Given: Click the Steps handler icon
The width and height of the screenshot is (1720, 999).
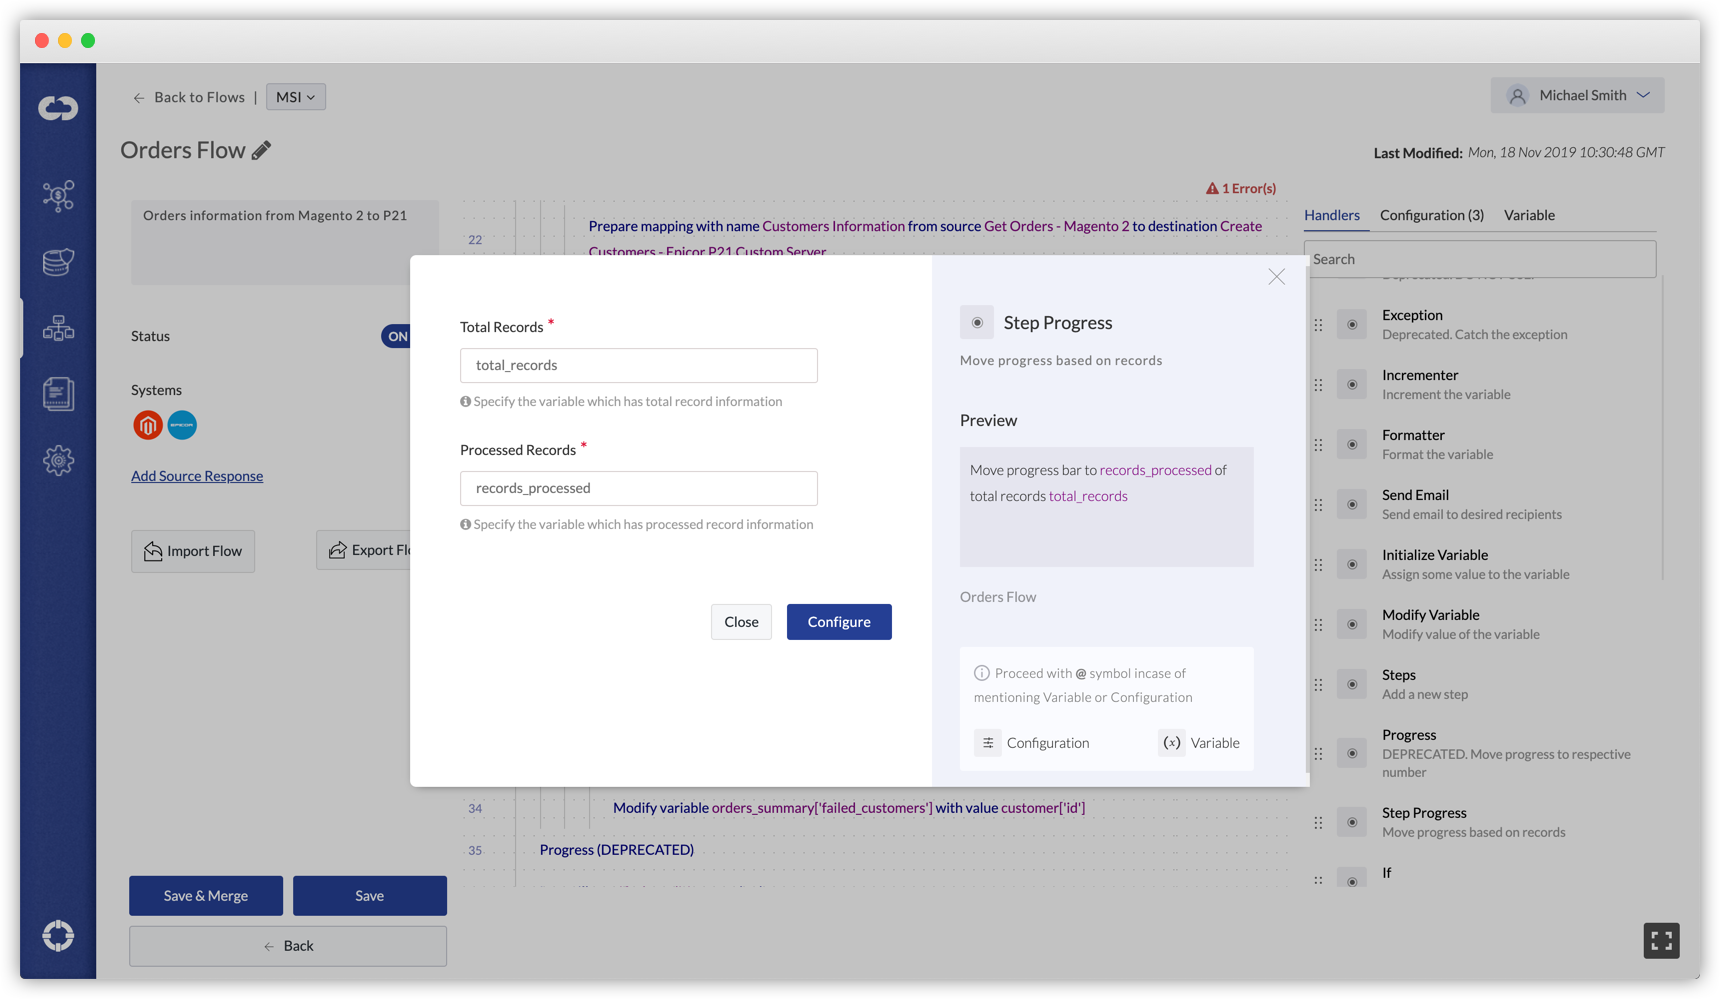Looking at the screenshot, I should coord(1352,685).
